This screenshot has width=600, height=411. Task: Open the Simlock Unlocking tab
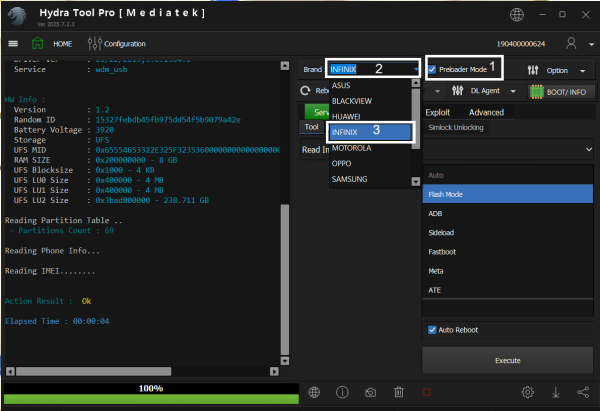pos(456,127)
